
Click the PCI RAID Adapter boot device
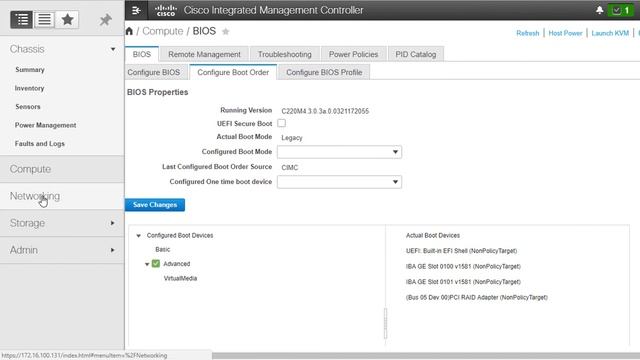tap(477, 298)
